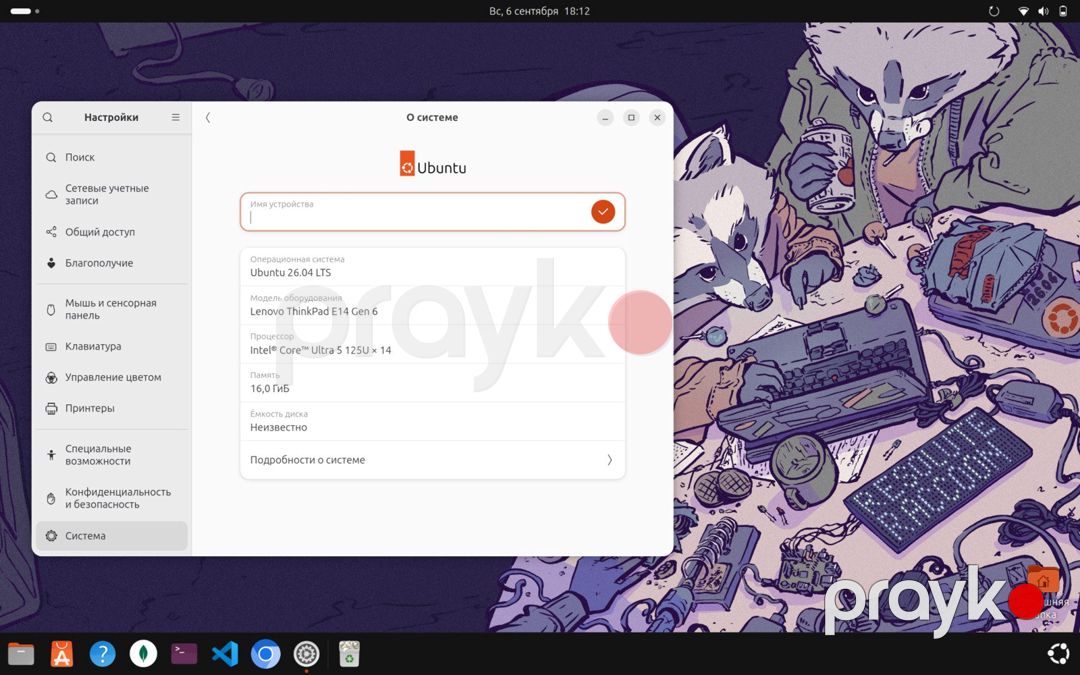The height and width of the screenshot is (675, 1080).
Task: Click the printer icon in the sidebar
Action: 51,408
